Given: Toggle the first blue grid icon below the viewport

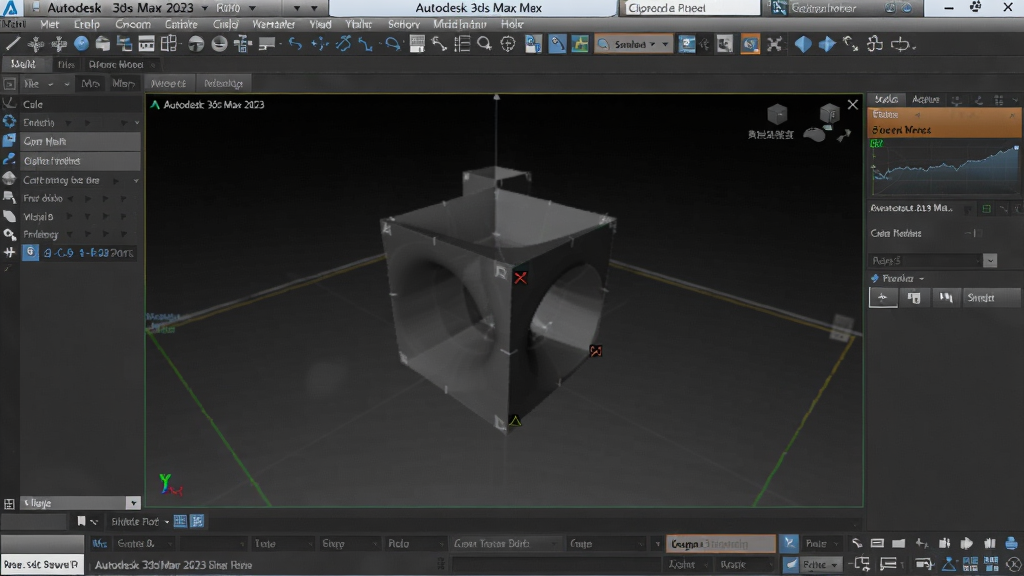Looking at the screenshot, I should click(x=180, y=521).
